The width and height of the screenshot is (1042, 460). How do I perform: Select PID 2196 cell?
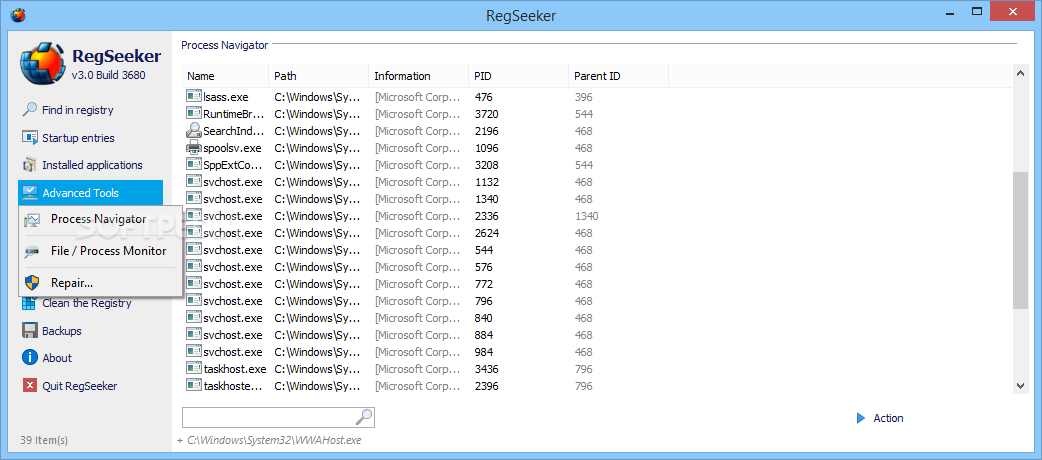coord(486,131)
